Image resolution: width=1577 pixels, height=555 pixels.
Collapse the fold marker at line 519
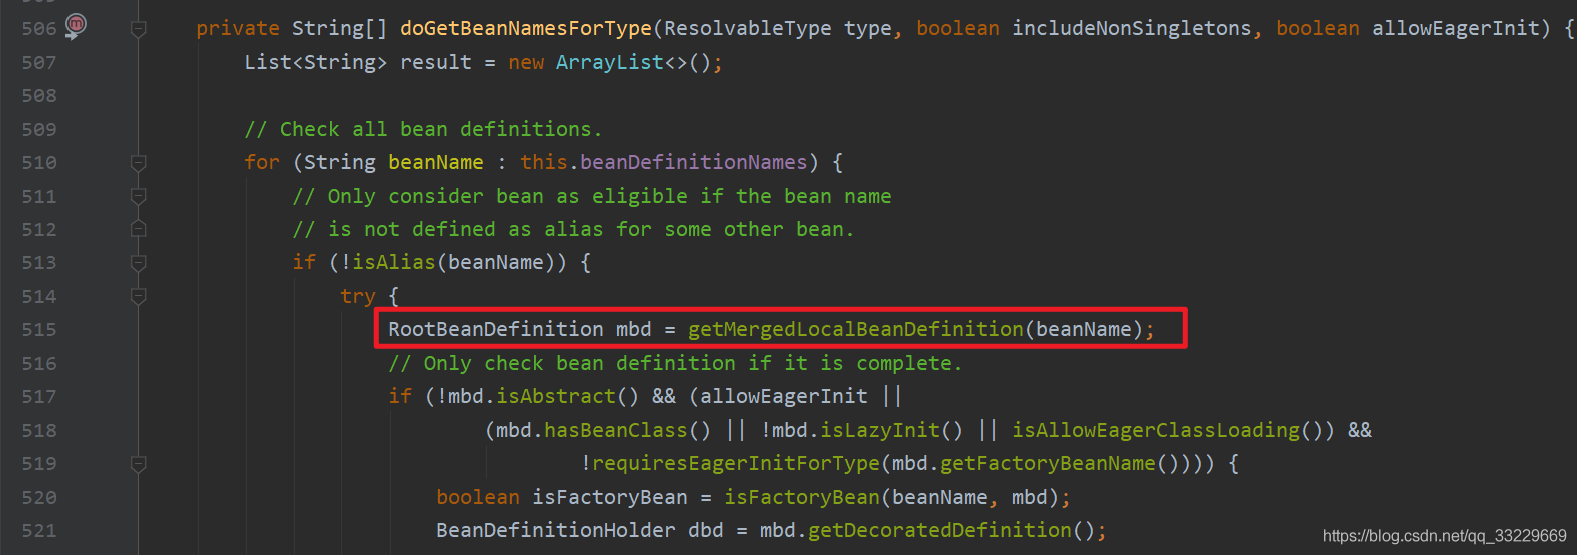pos(139,464)
